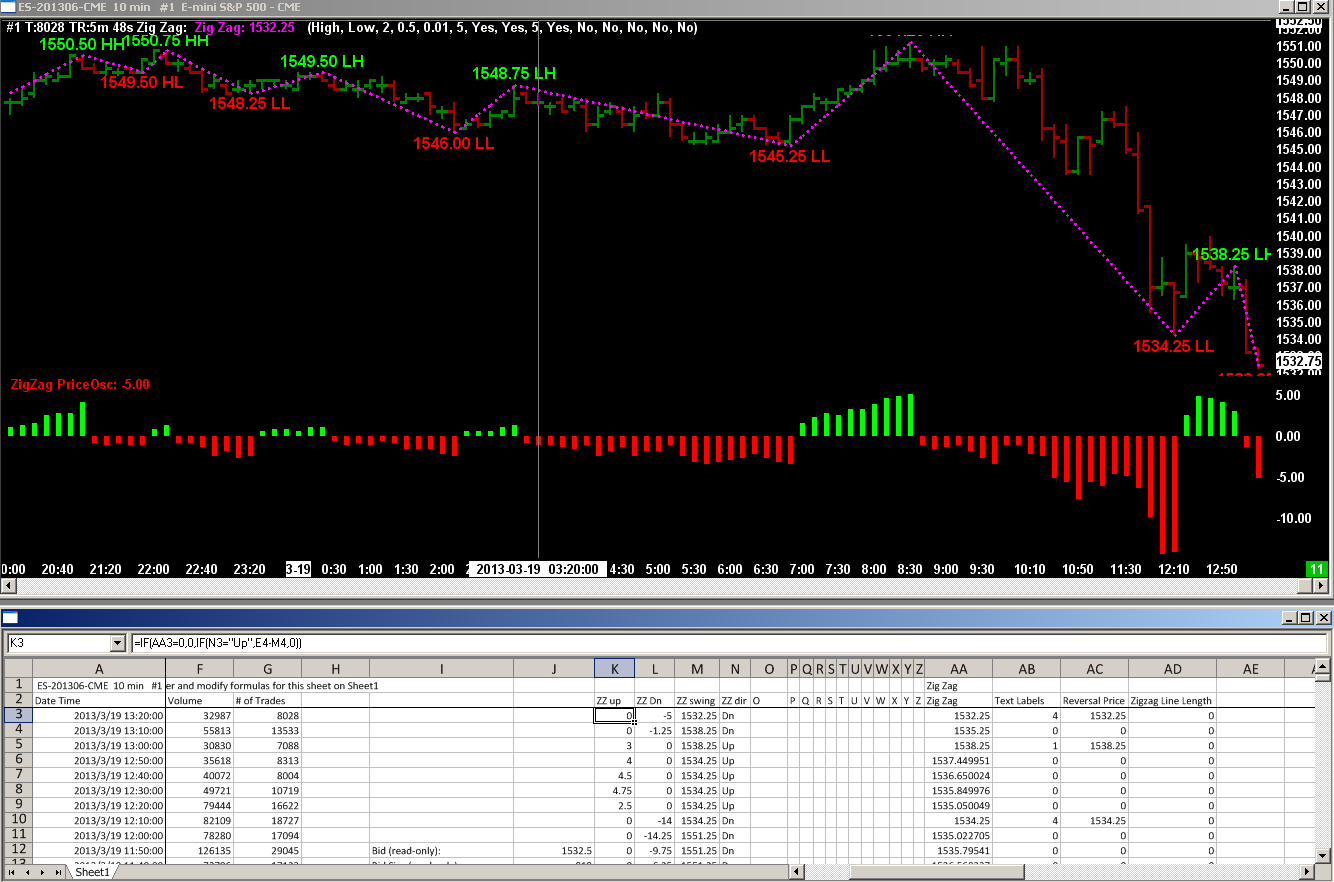
Task: Select row 12 header
Action: pyautogui.click(x=18, y=850)
